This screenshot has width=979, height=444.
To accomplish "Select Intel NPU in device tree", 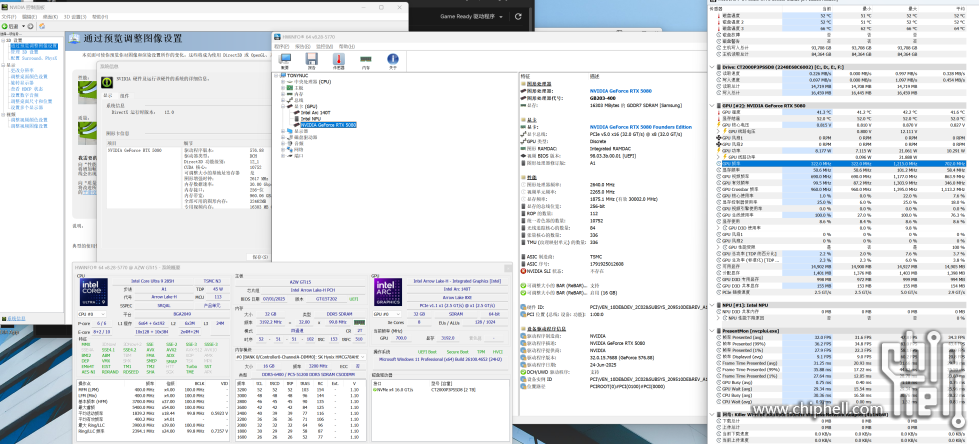I will (310, 119).
